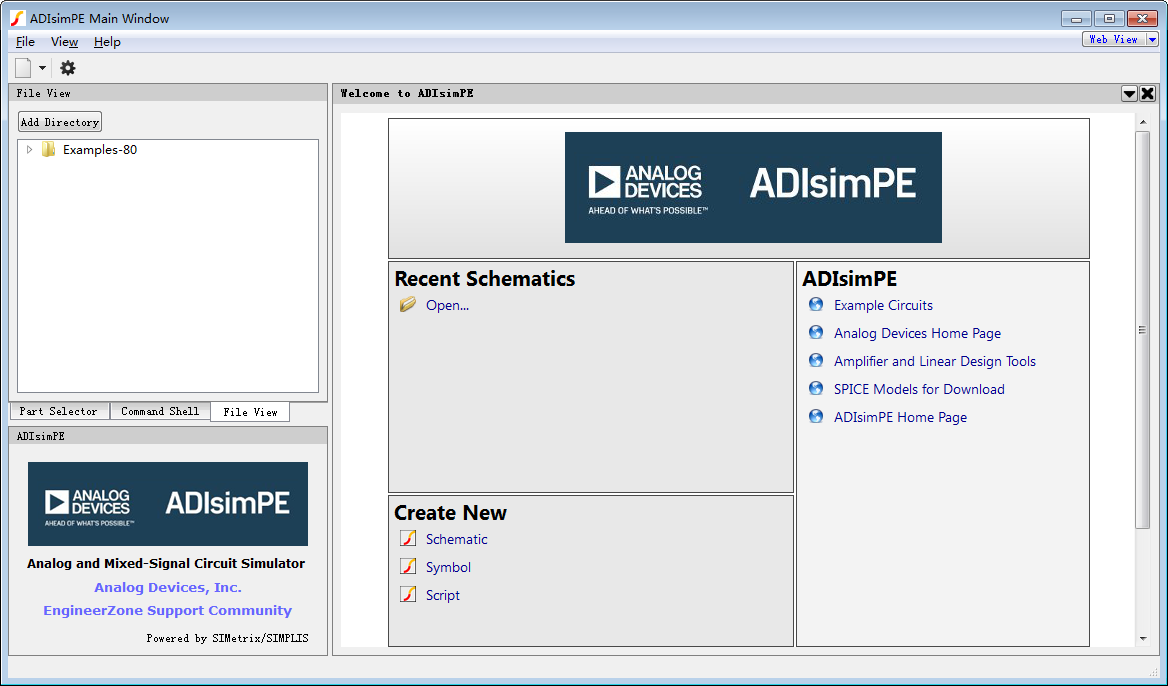Open Amplifier and Linear Design Tools link
Image resolution: width=1168 pixels, height=686 pixels.
tap(935, 361)
